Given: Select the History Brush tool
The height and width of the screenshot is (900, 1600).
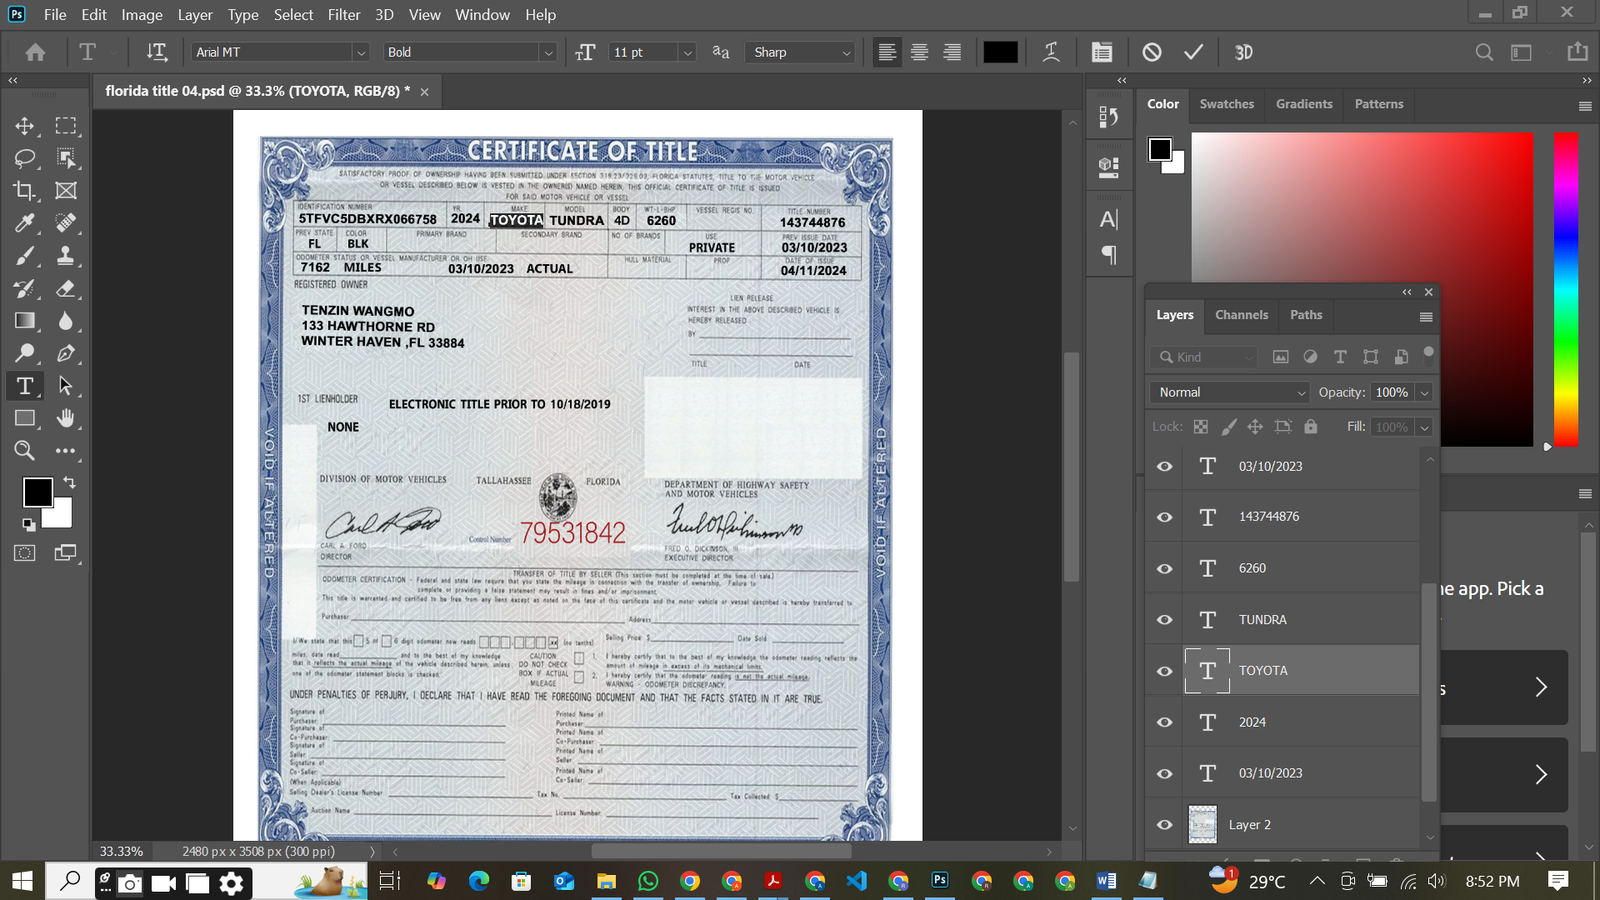Looking at the screenshot, I should click(x=25, y=288).
